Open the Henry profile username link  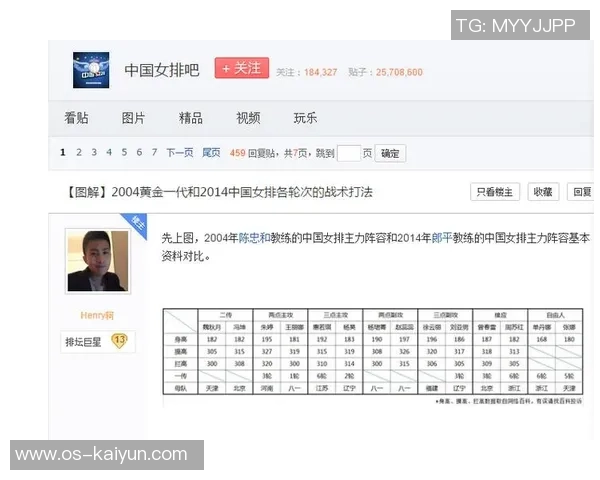[x=97, y=315]
